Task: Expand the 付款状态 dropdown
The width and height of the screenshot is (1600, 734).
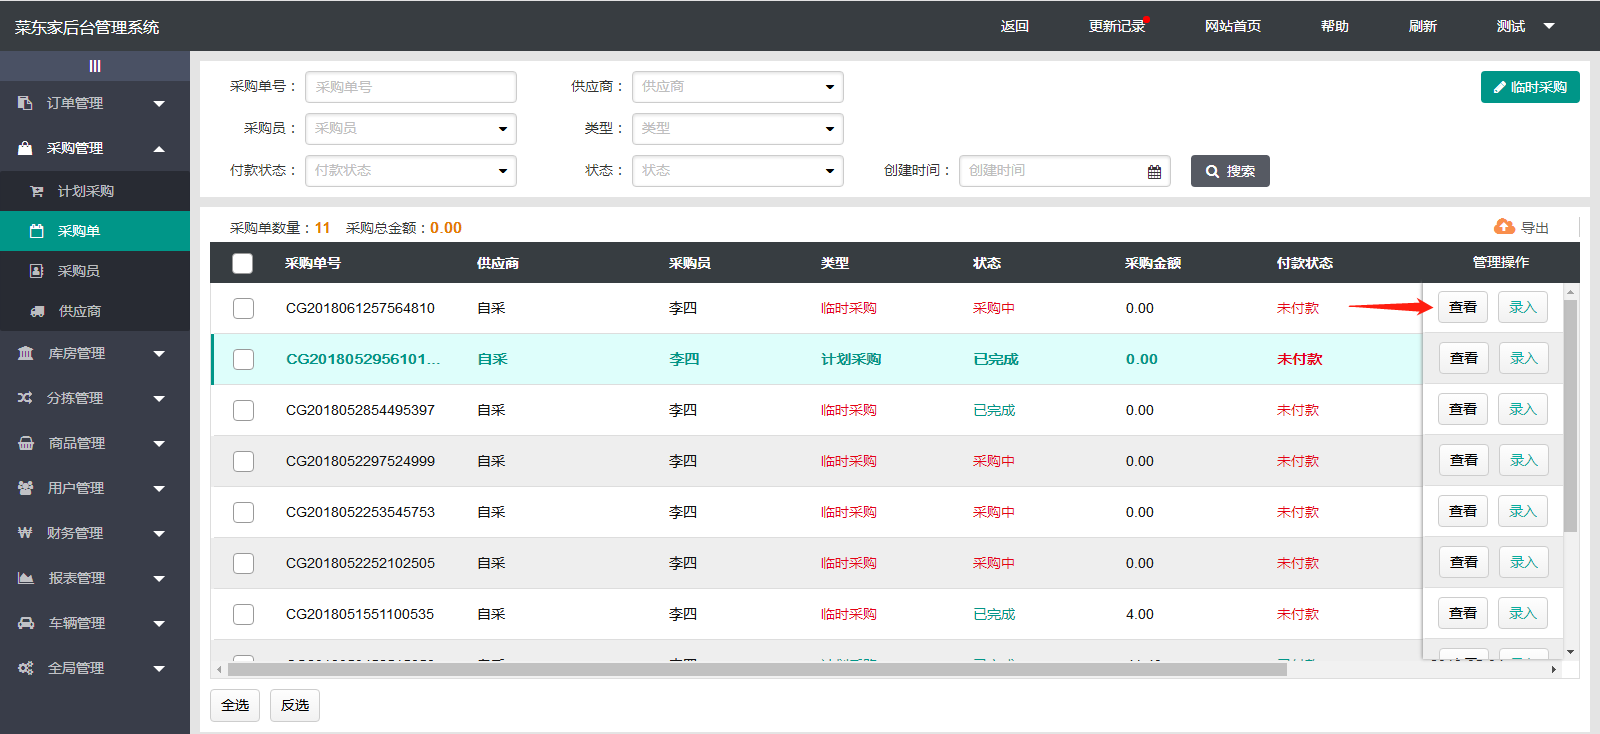Action: [x=410, y=171]
